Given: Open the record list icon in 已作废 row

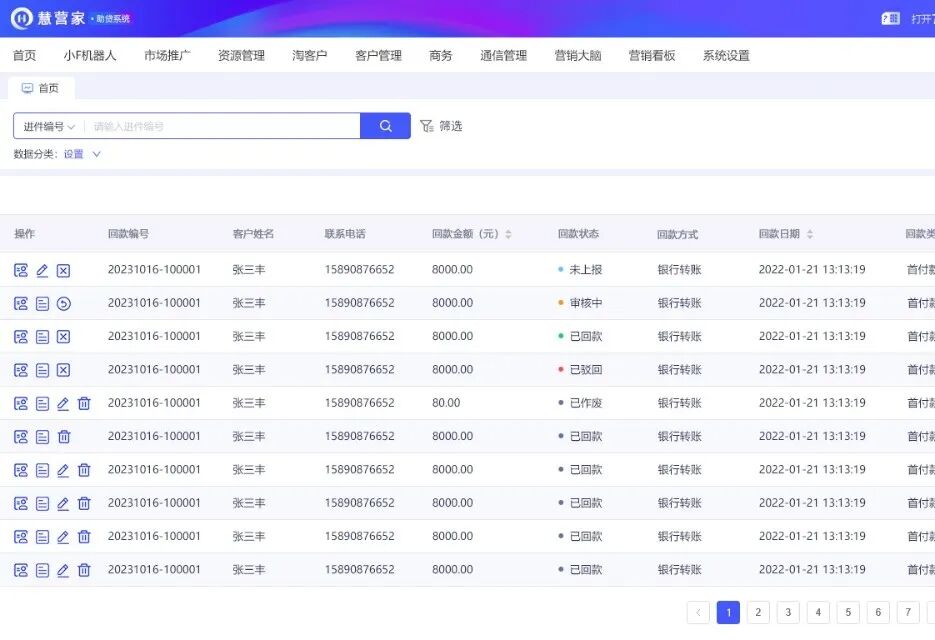Looking at the screenshot, I should point(42,404).
